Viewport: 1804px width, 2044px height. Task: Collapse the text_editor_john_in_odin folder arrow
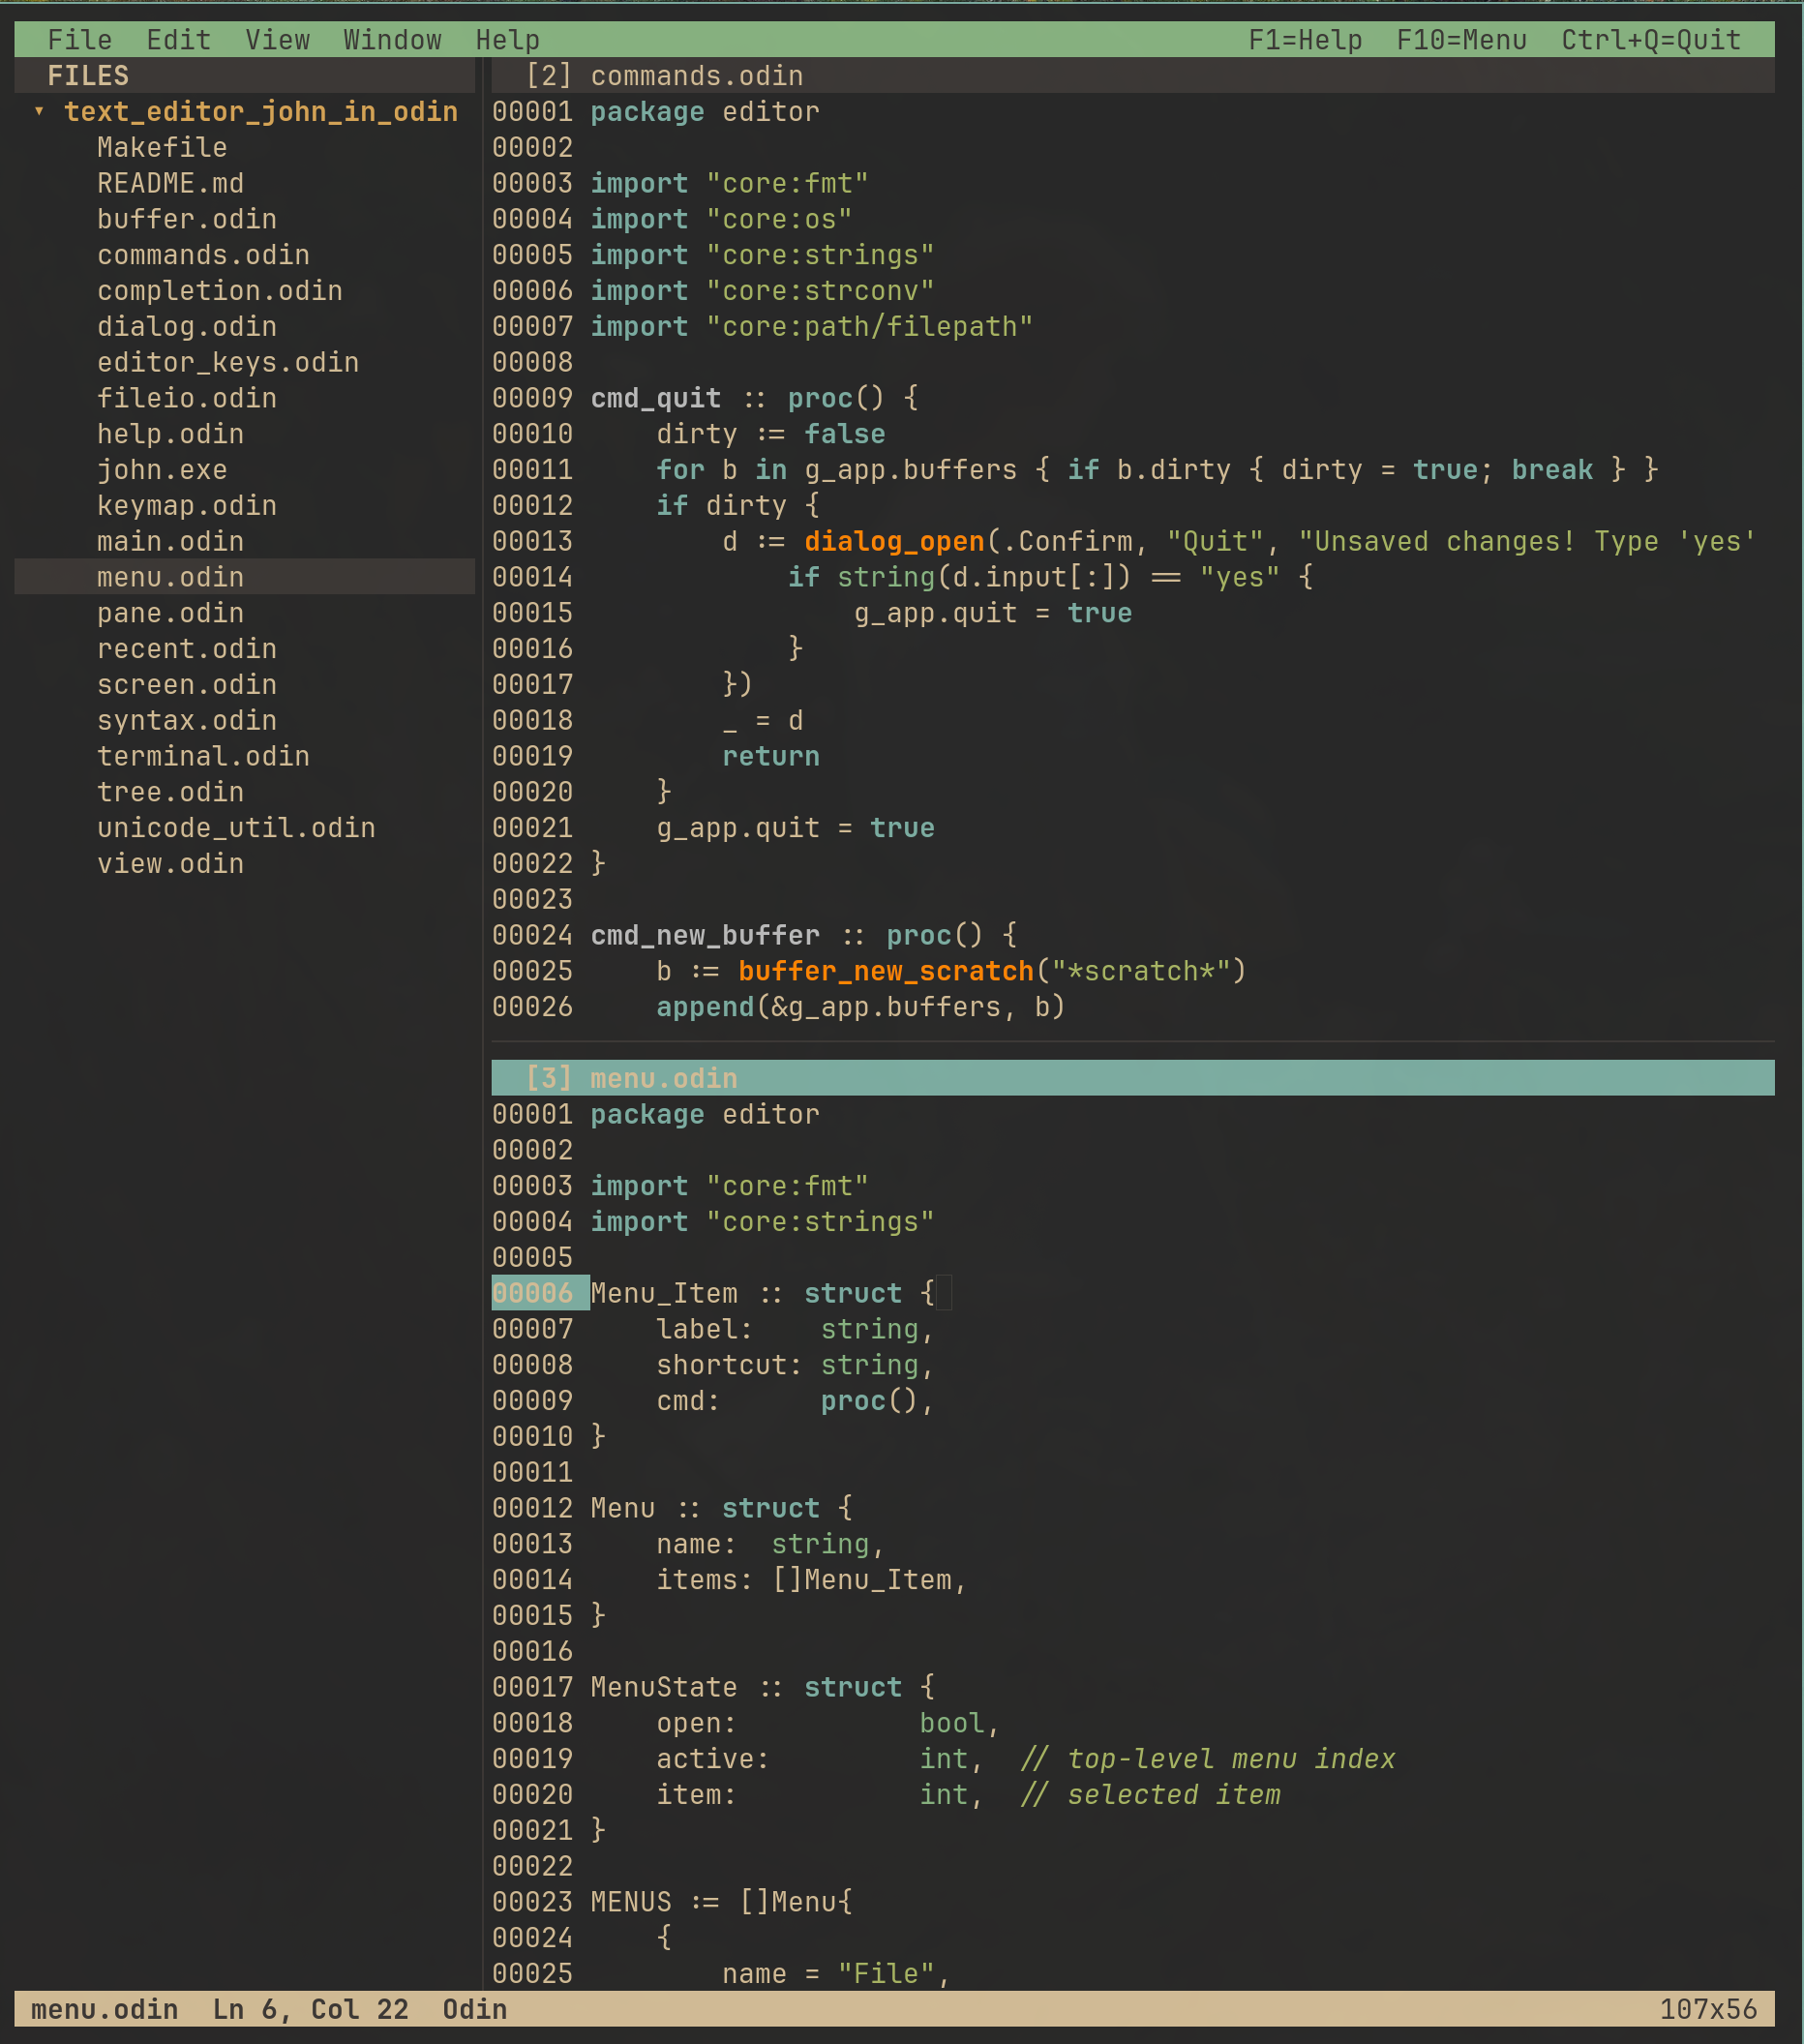(x=39, y=112)
